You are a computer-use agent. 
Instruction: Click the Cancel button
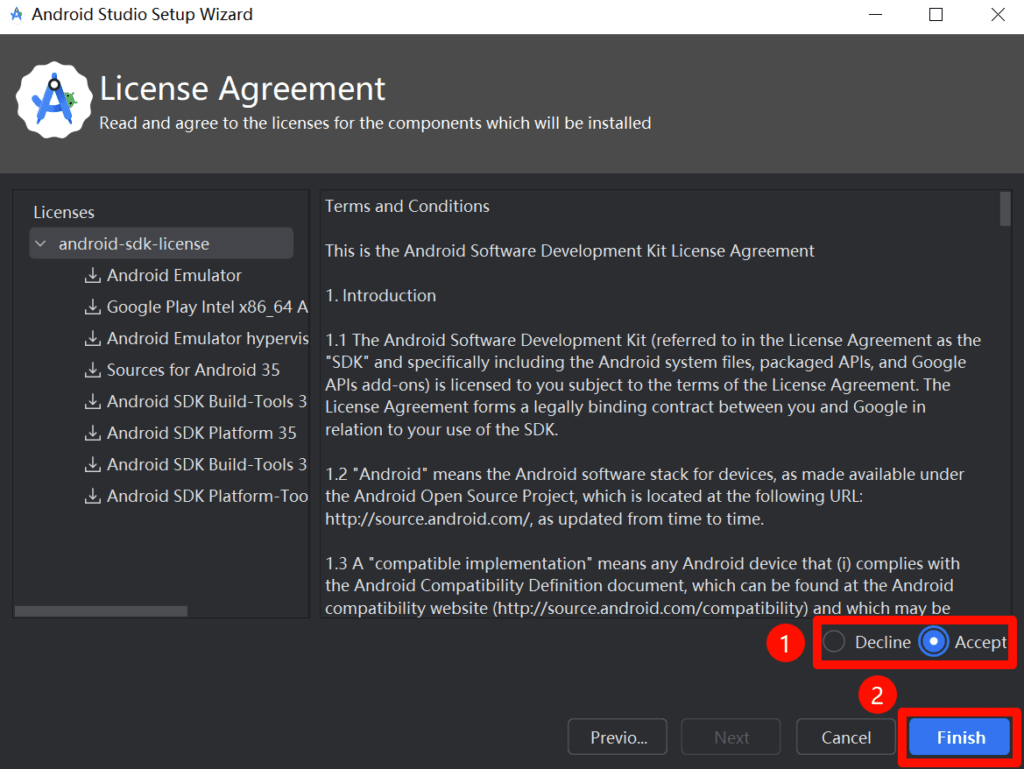pyautogui.click(x=846, y=738)
